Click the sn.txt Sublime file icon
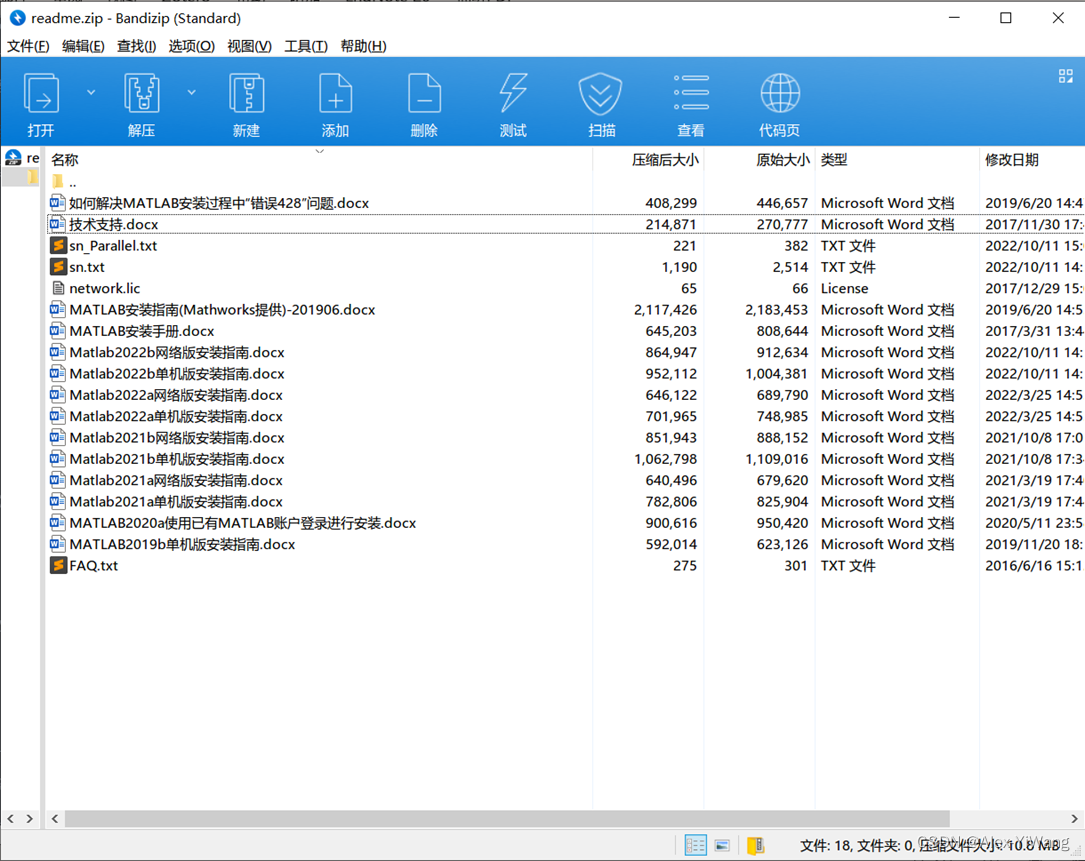Viewport: 1085px width, 861px height. click(x=58, y=266)
